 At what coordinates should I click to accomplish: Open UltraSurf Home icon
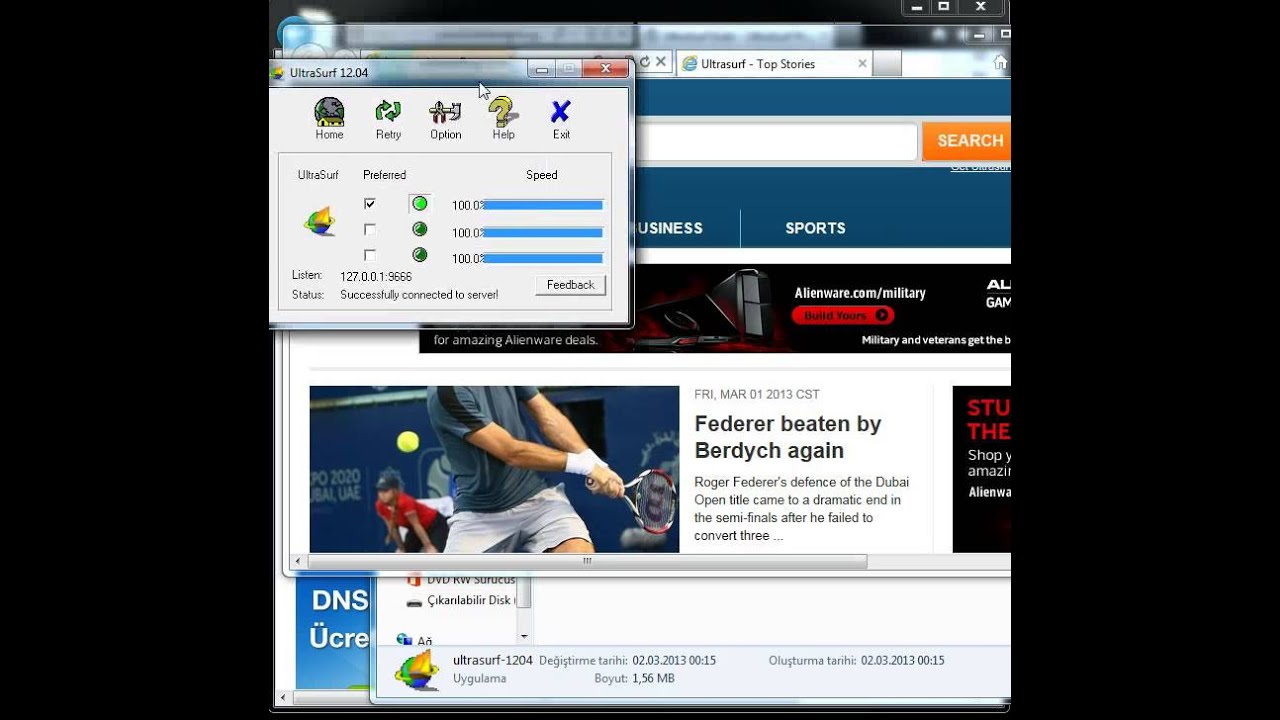[x=329, y=118]
